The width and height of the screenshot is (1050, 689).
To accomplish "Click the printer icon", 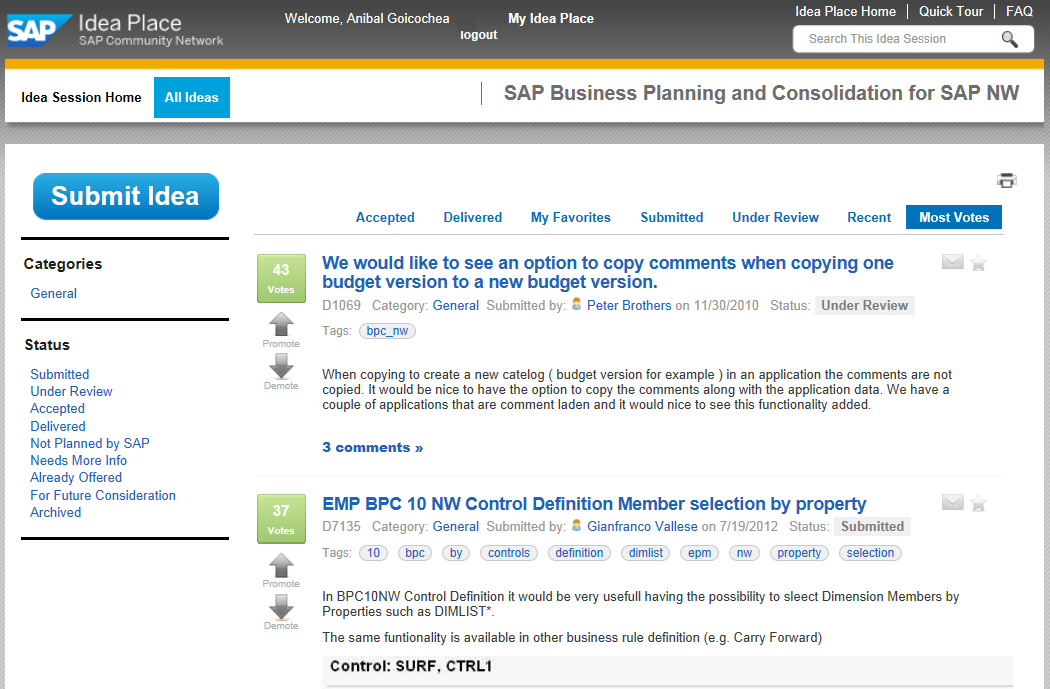I will [1006, 180].
